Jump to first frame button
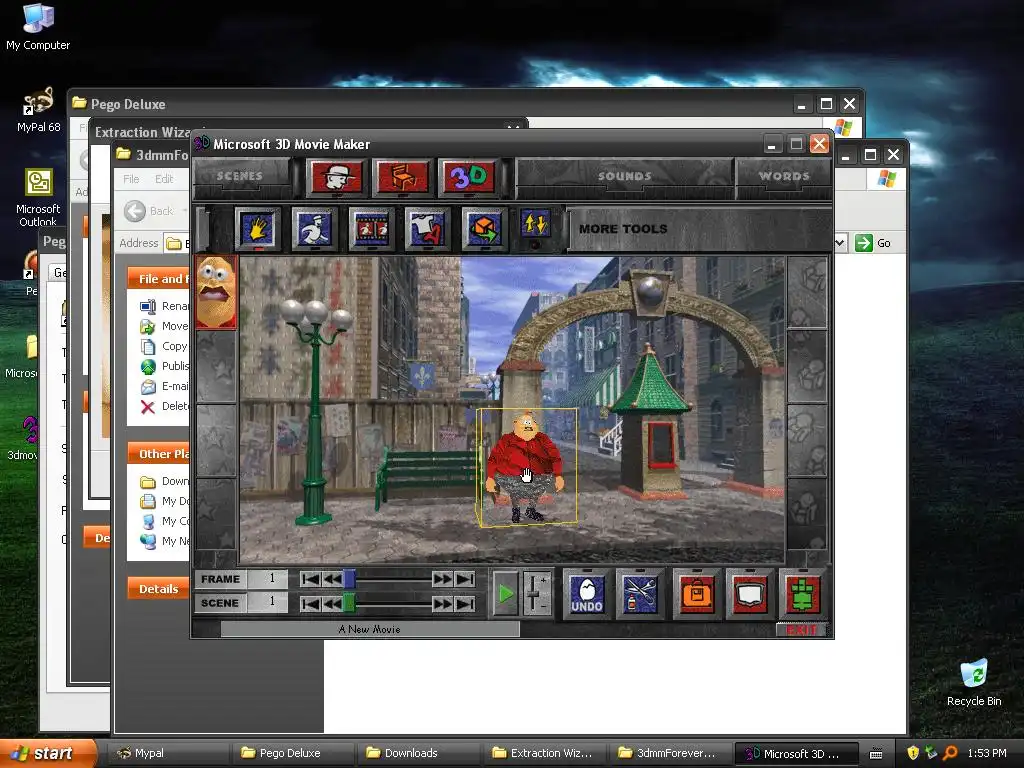1024x768 pixels. pos(311,579)
